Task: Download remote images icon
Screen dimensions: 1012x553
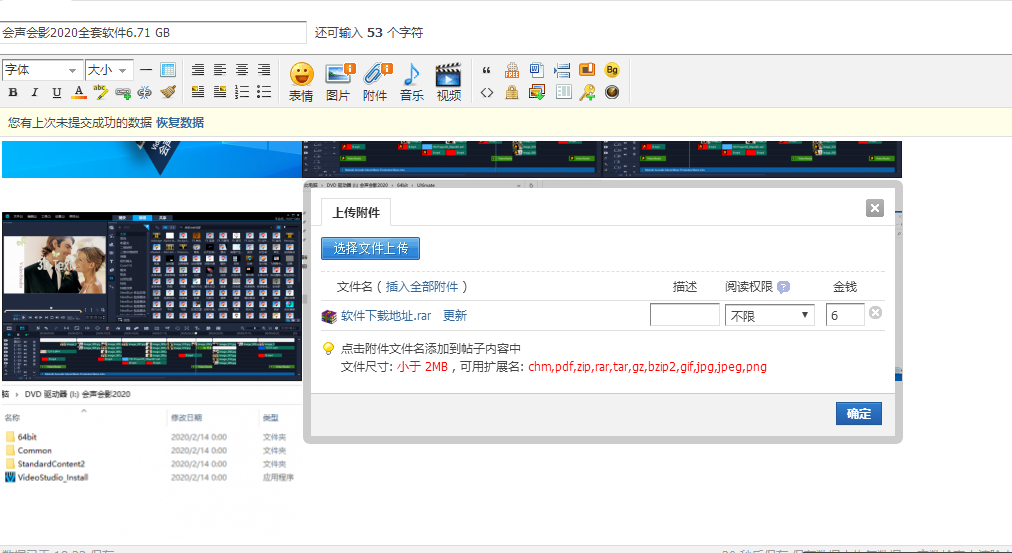Action: [x=536, y=92]
